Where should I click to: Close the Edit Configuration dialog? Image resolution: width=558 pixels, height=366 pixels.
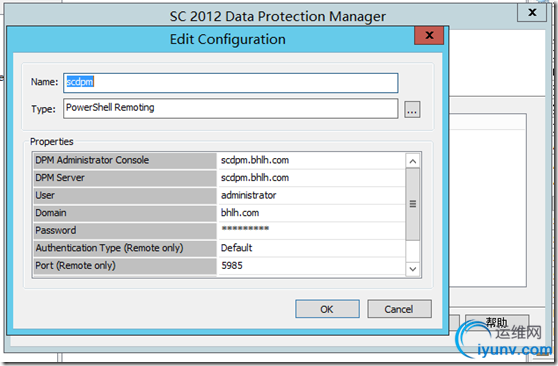(429, 35)
